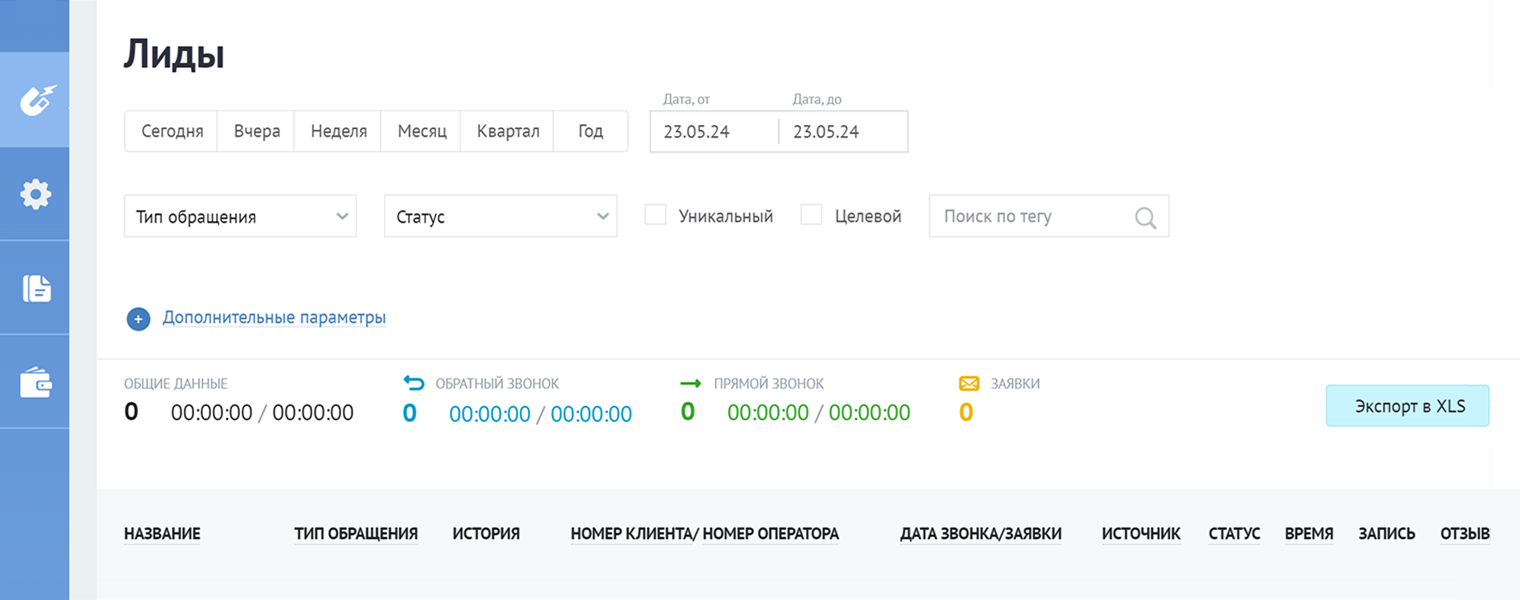Sort by the ВРЕМЯ column header
The height and width of the screenshot is (600, 1520).
pos(1309,534)
